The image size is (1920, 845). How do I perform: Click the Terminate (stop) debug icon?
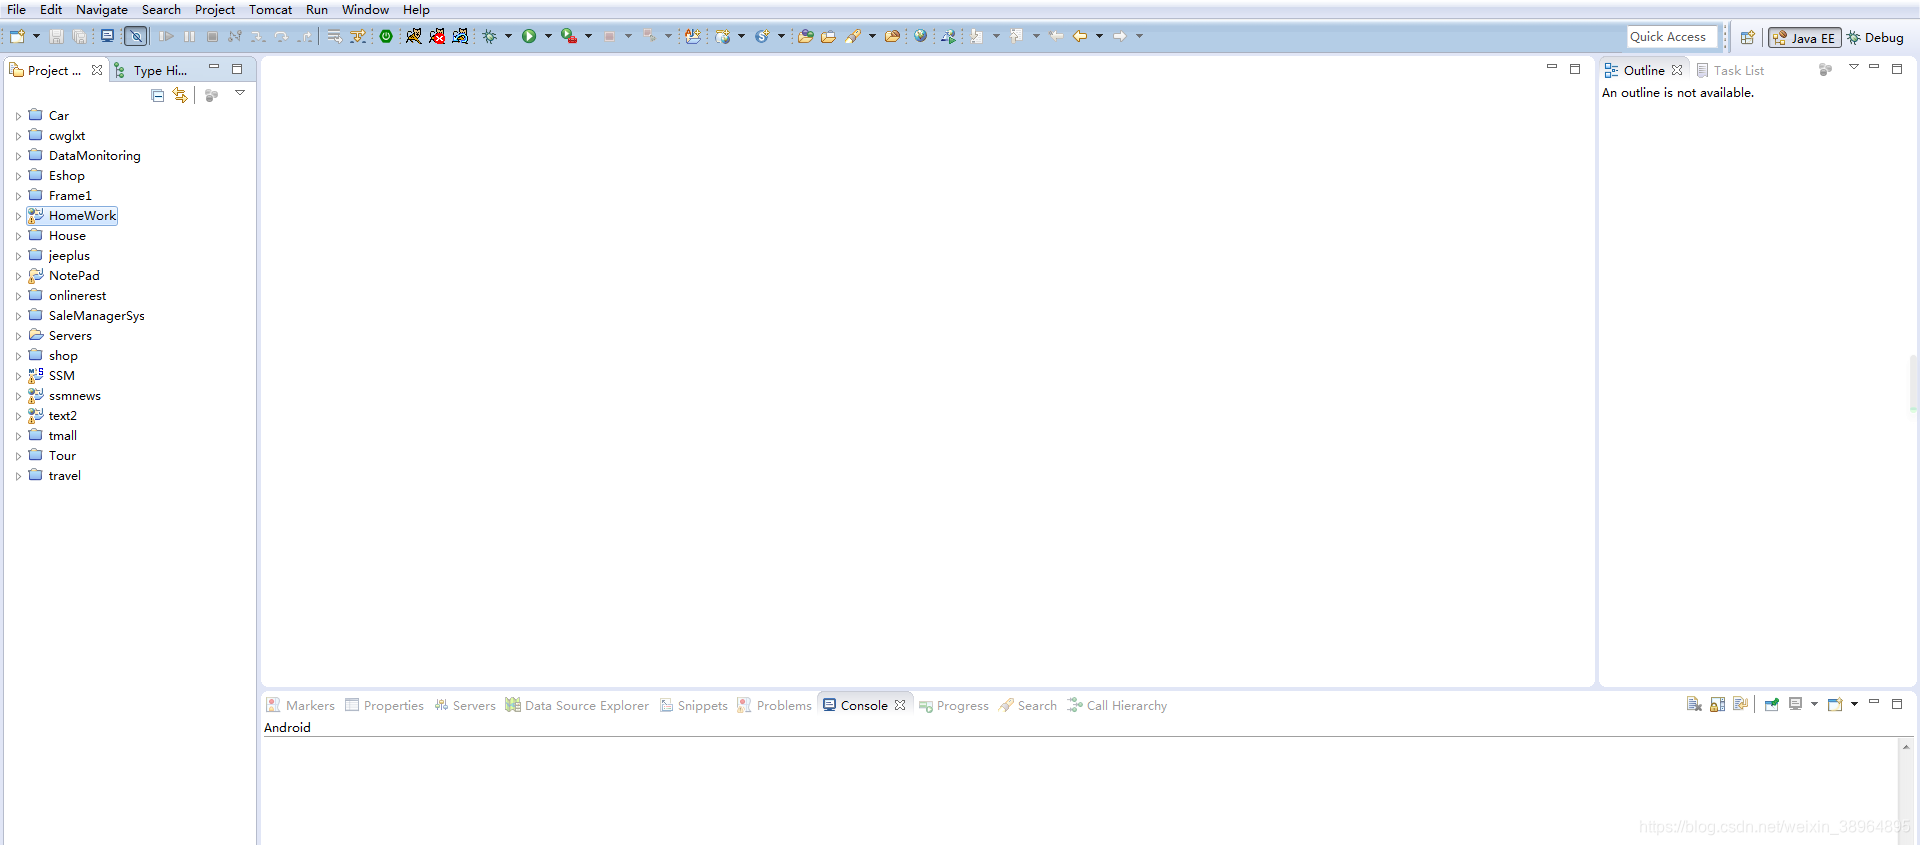(x=212, y=36)
